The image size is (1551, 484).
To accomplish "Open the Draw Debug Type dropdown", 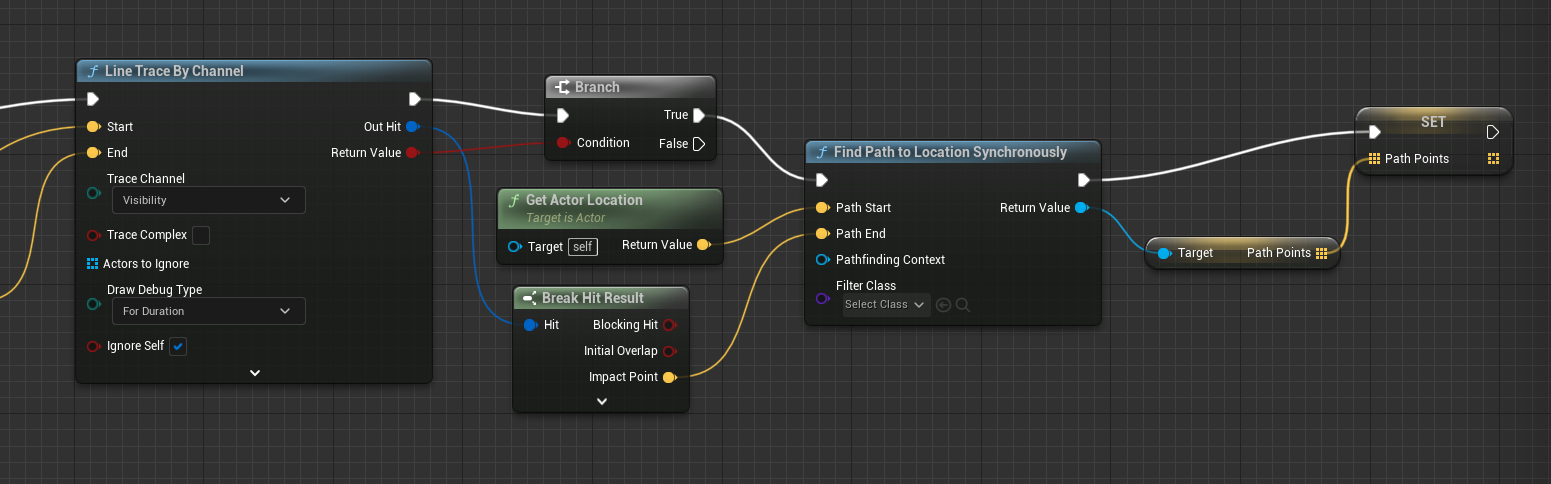I will 208,311.
